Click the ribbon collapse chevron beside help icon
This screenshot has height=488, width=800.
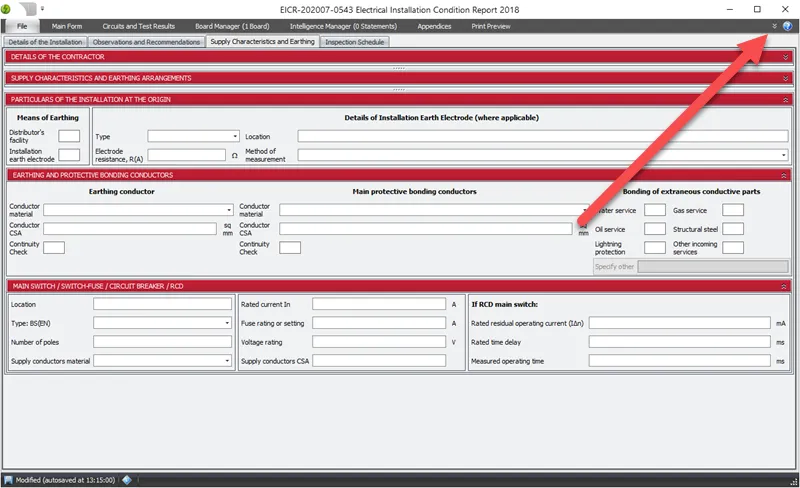[x=775, y=26]
